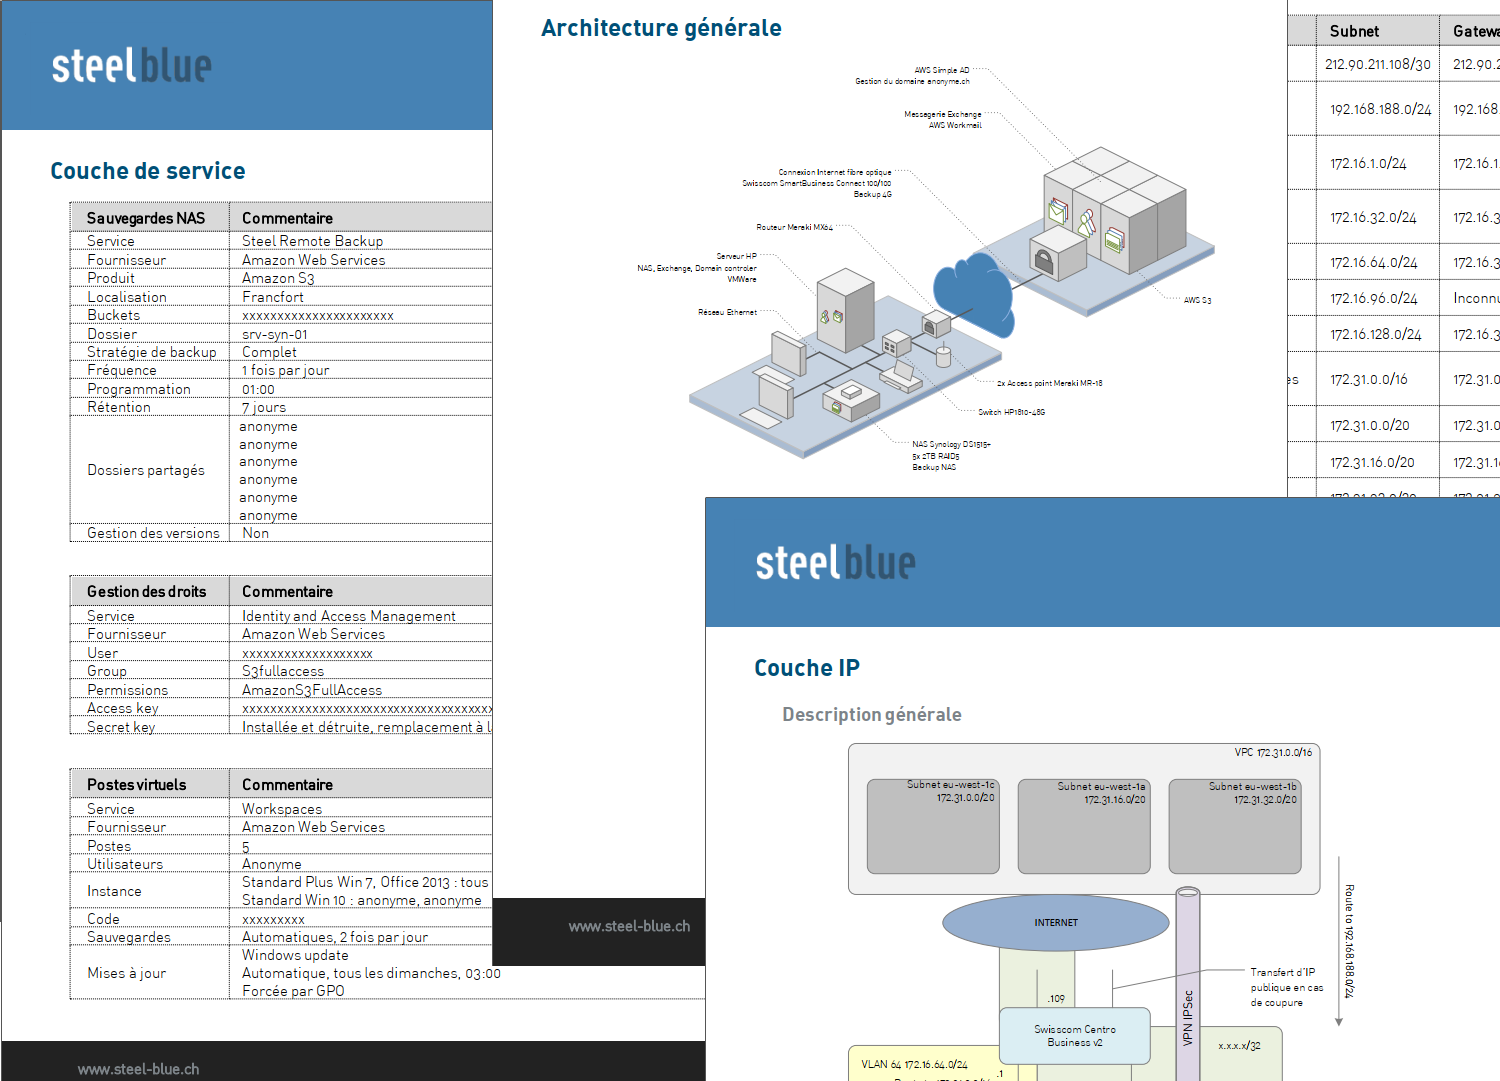Click the 'NAS Synology DS1515+' diagram label
Screen dimensions: 1500x1081
951,444
